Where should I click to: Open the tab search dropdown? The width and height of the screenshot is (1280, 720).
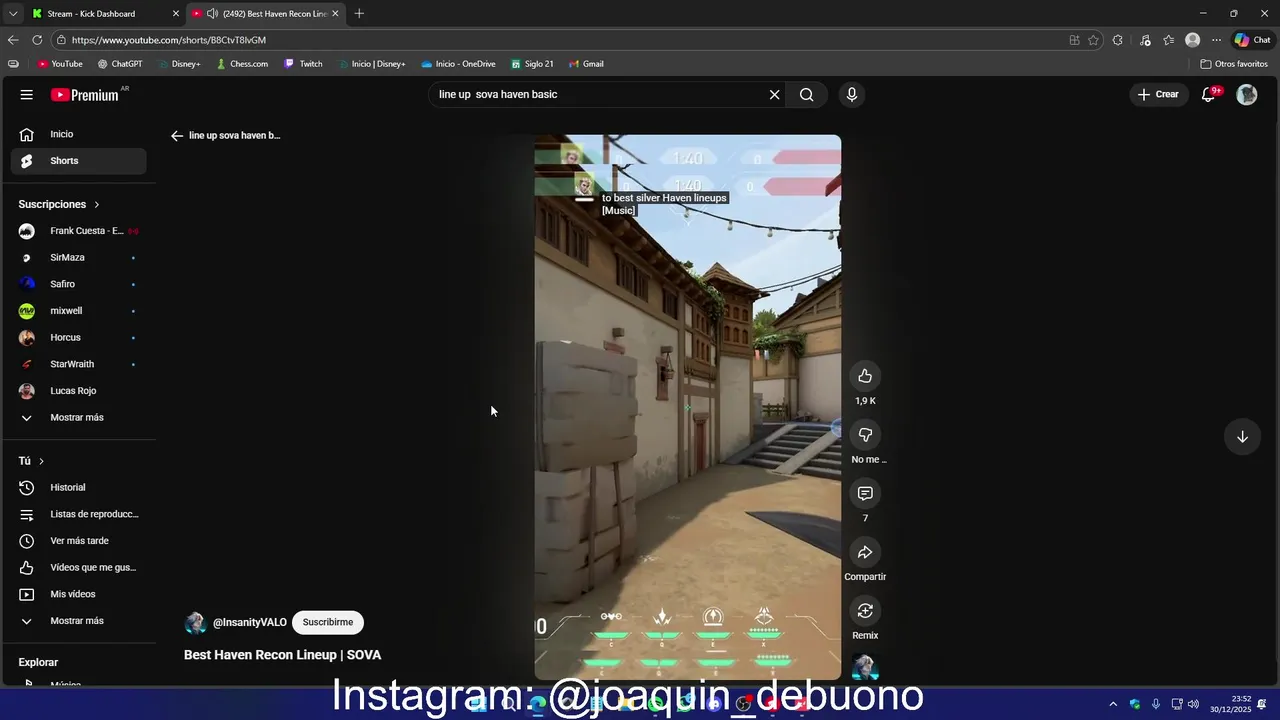12,14
